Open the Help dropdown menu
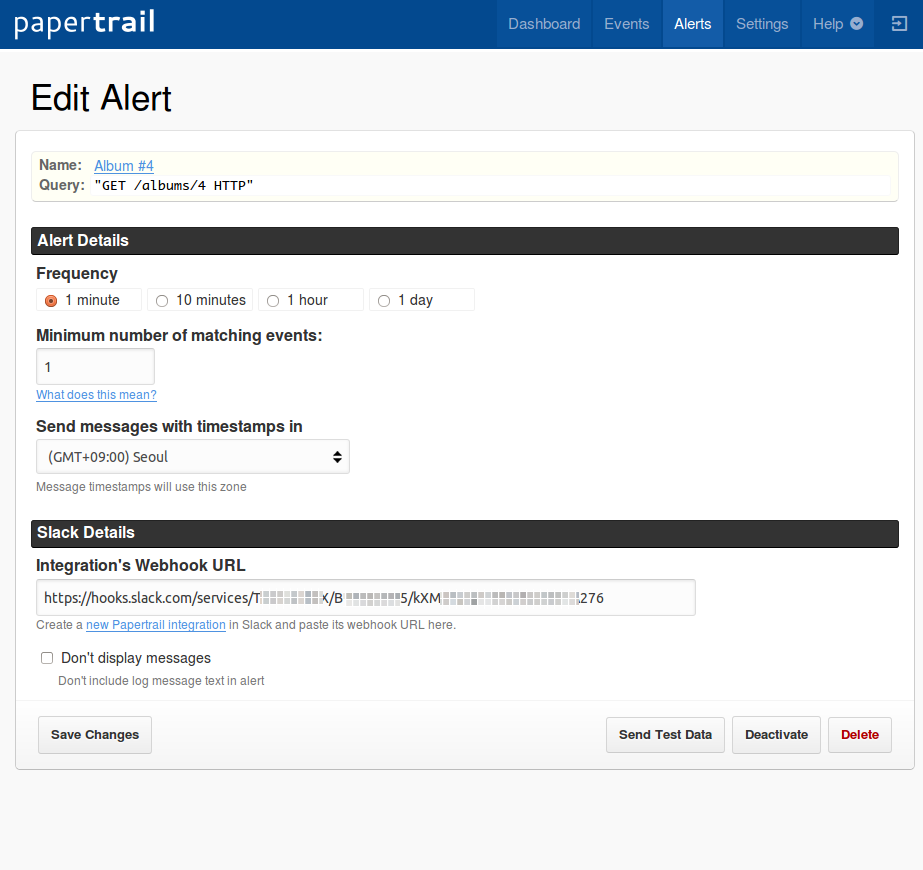 tap(837, 24)
